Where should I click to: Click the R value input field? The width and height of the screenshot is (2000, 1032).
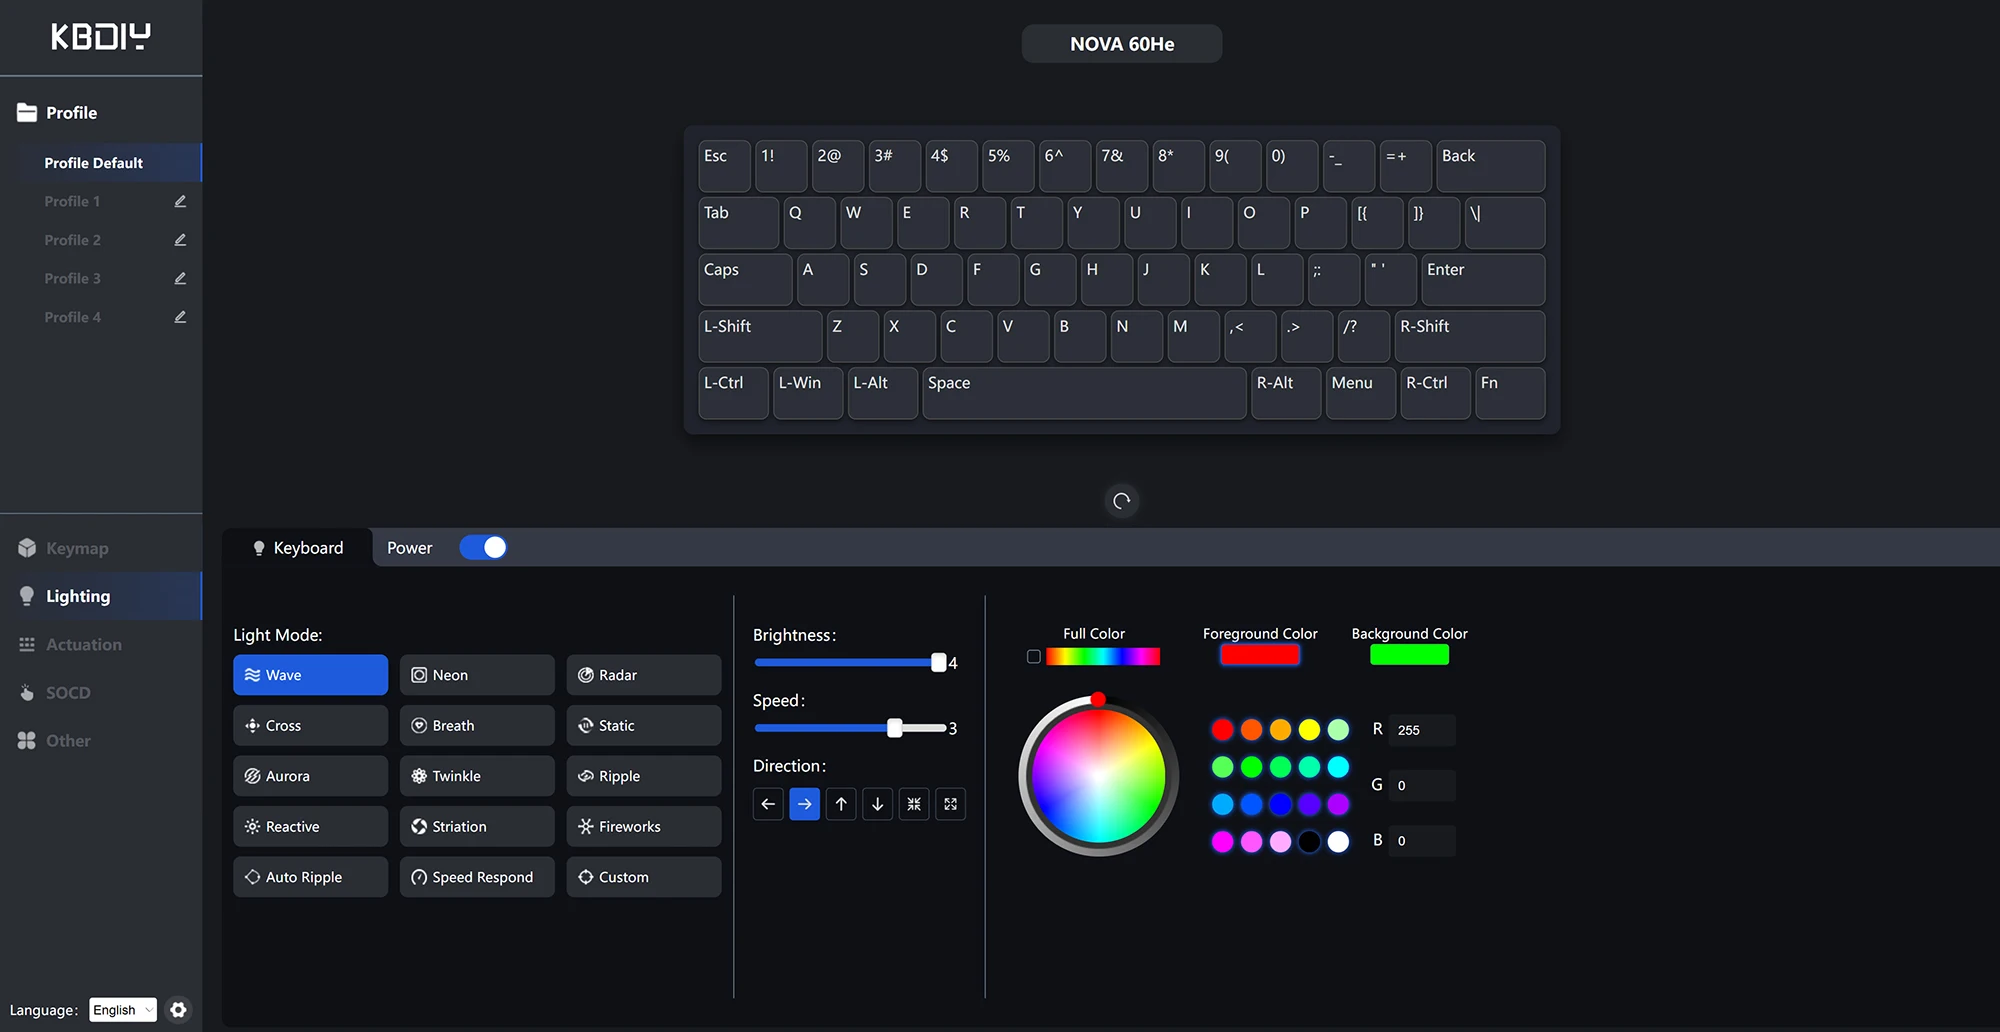click(x=1422, y=730)
